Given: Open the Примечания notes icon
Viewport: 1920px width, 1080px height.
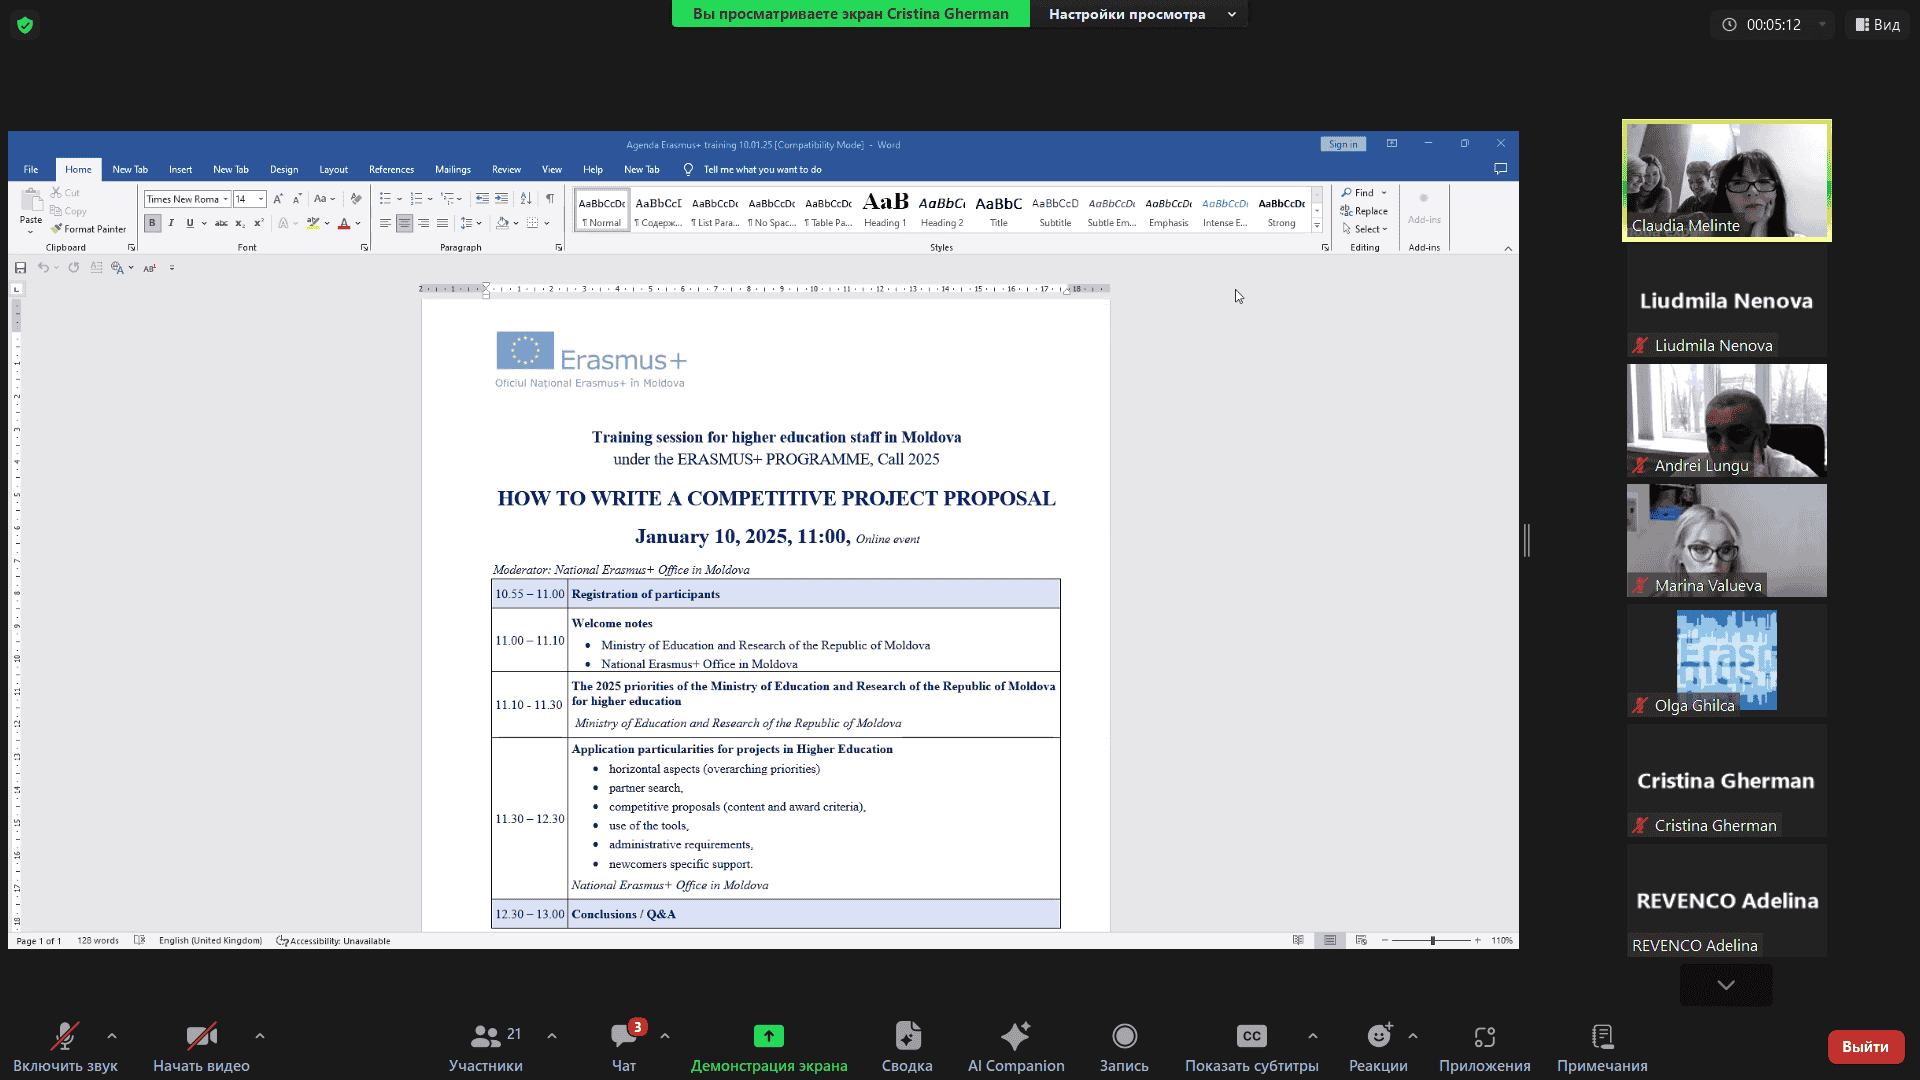Looking at the screenshot, I should pyautogui.click(x=1602, y=1037).
